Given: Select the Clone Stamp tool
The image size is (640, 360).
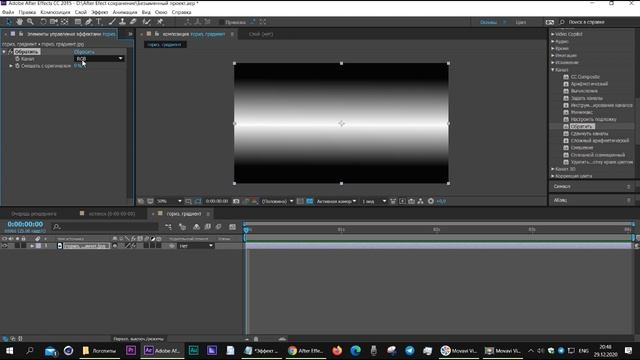Looking at the screenshot, I should (x=122, y=22).
